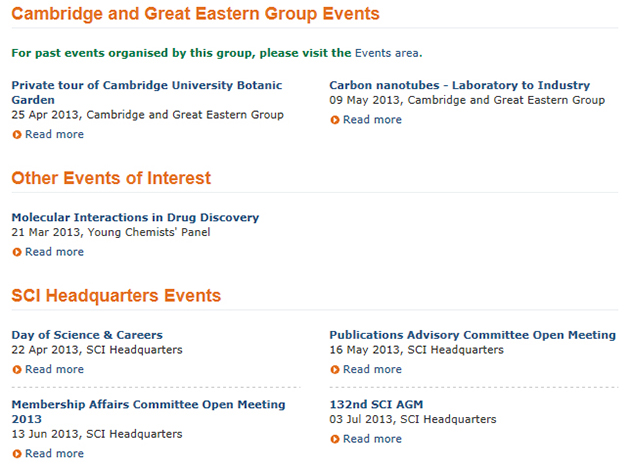This screenshot has width=632, height=471.
Task: Read more about Carbon nanotubes event
Action: (372, 120)
